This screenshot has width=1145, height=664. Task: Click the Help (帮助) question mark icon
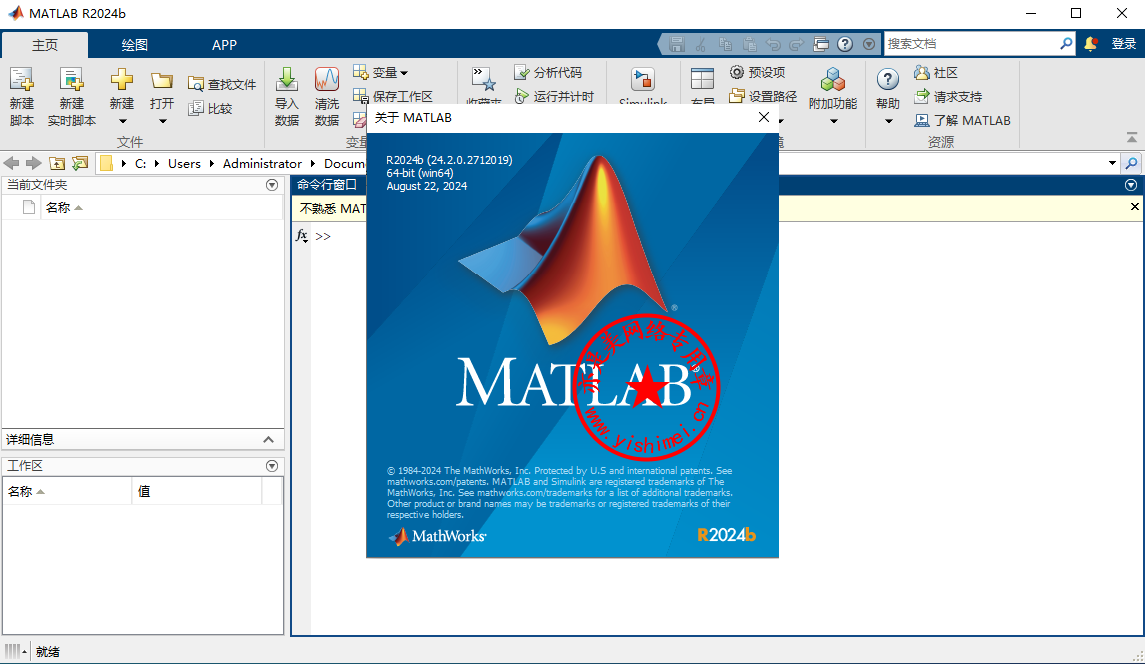tap(887, 79)
